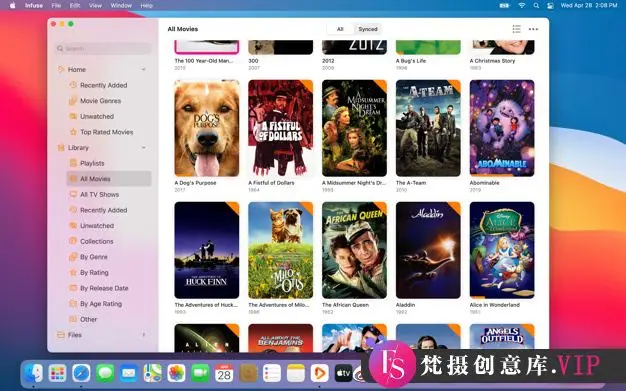Switch to the All filter tab

click(x=340, y=29)
